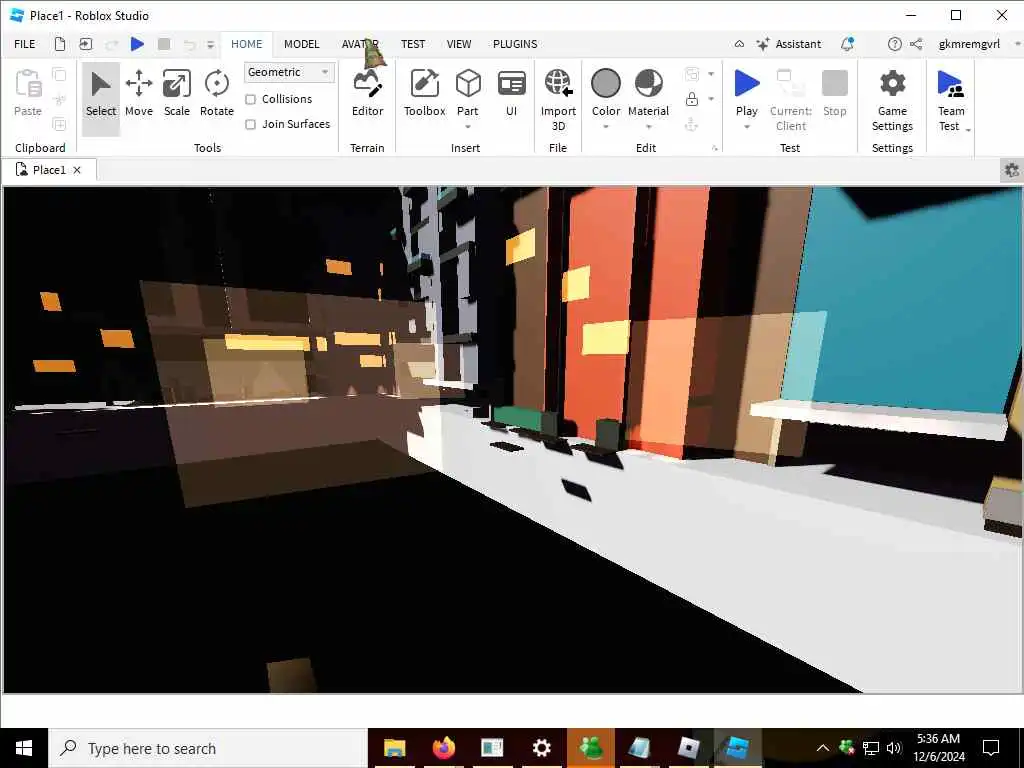
Task: Click the new file icon in quick access bar
Action: [x=59, y=44]
